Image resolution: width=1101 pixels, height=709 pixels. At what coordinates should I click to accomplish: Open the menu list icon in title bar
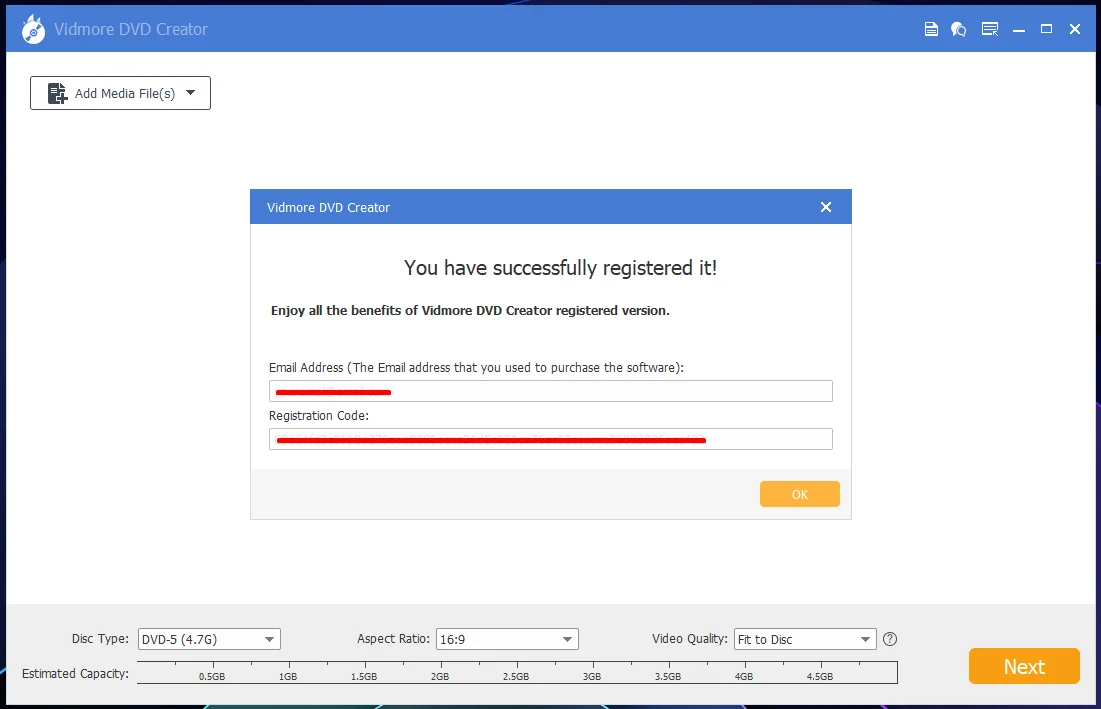click(990, 29)
